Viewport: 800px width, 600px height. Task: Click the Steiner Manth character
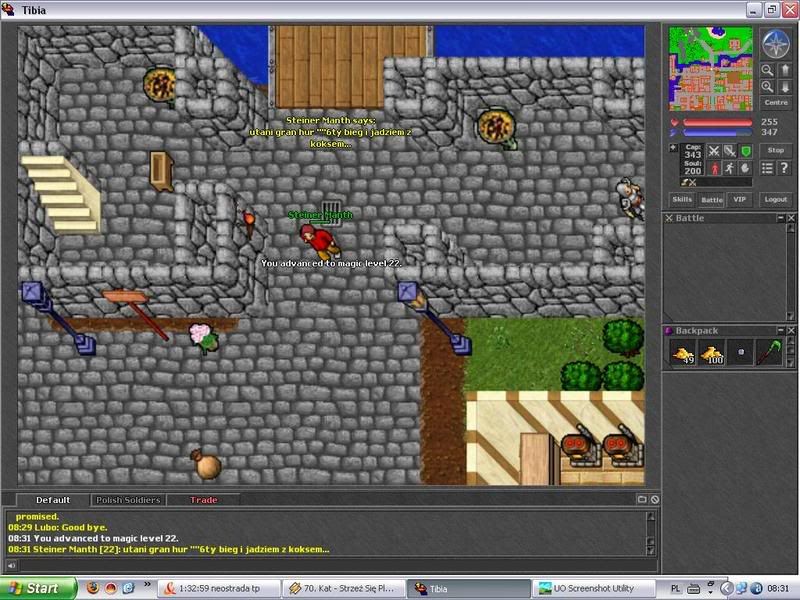[x=319, y=241]
